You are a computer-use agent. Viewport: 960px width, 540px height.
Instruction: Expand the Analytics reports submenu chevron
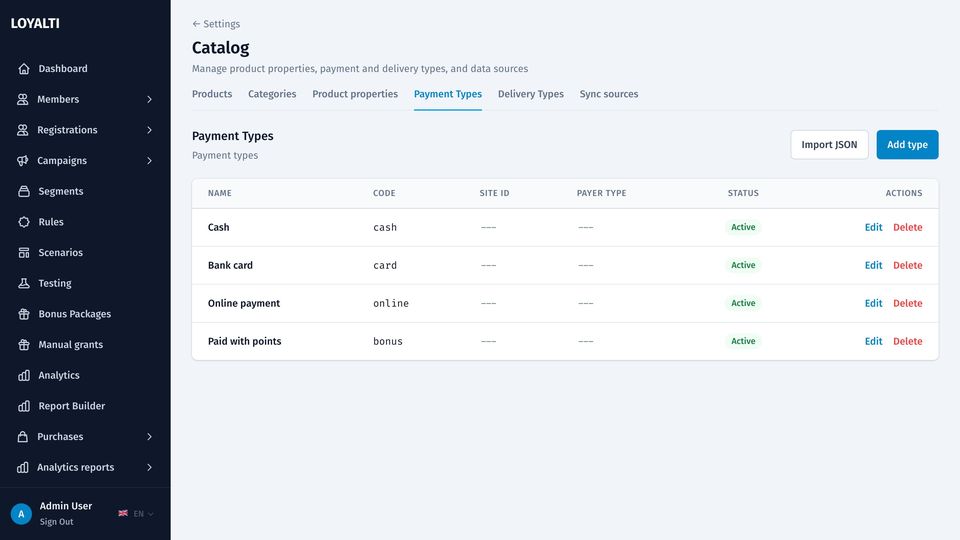[x=149, y=467]
